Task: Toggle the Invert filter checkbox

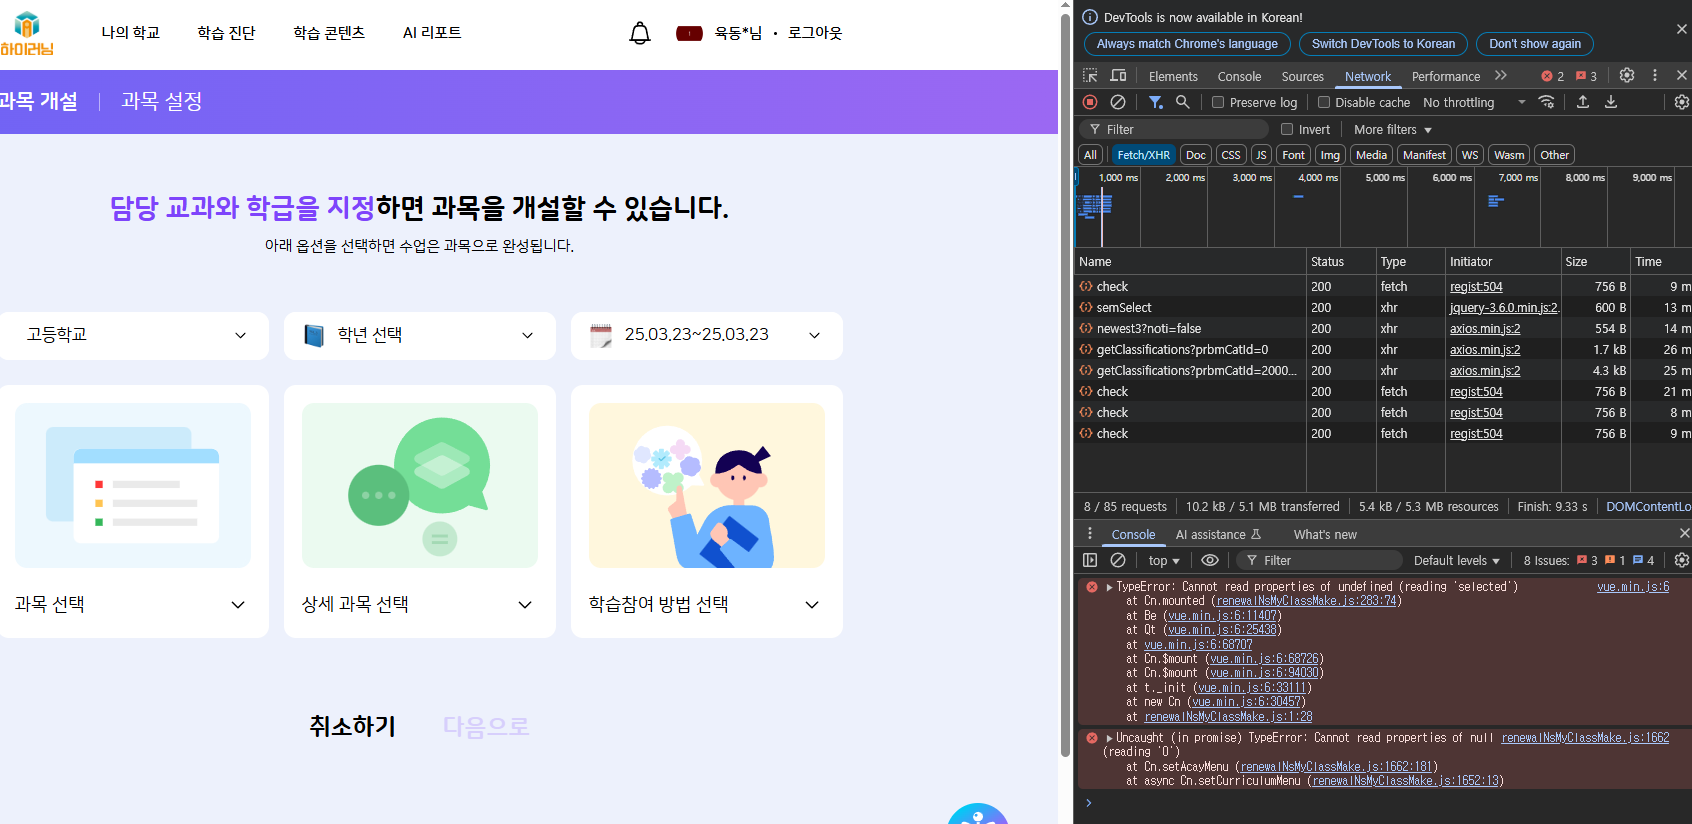Action: [1288, 129]
